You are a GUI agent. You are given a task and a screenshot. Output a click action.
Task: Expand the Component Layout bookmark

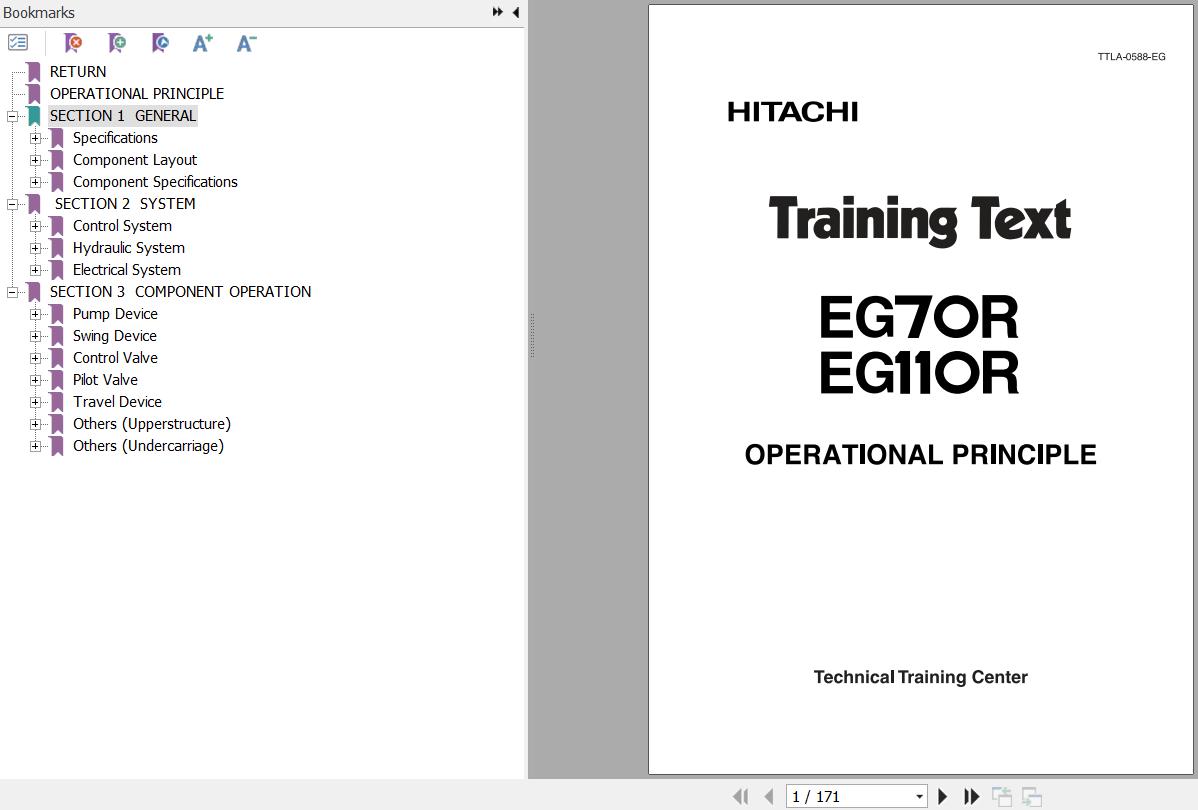[x=35, y=160]
